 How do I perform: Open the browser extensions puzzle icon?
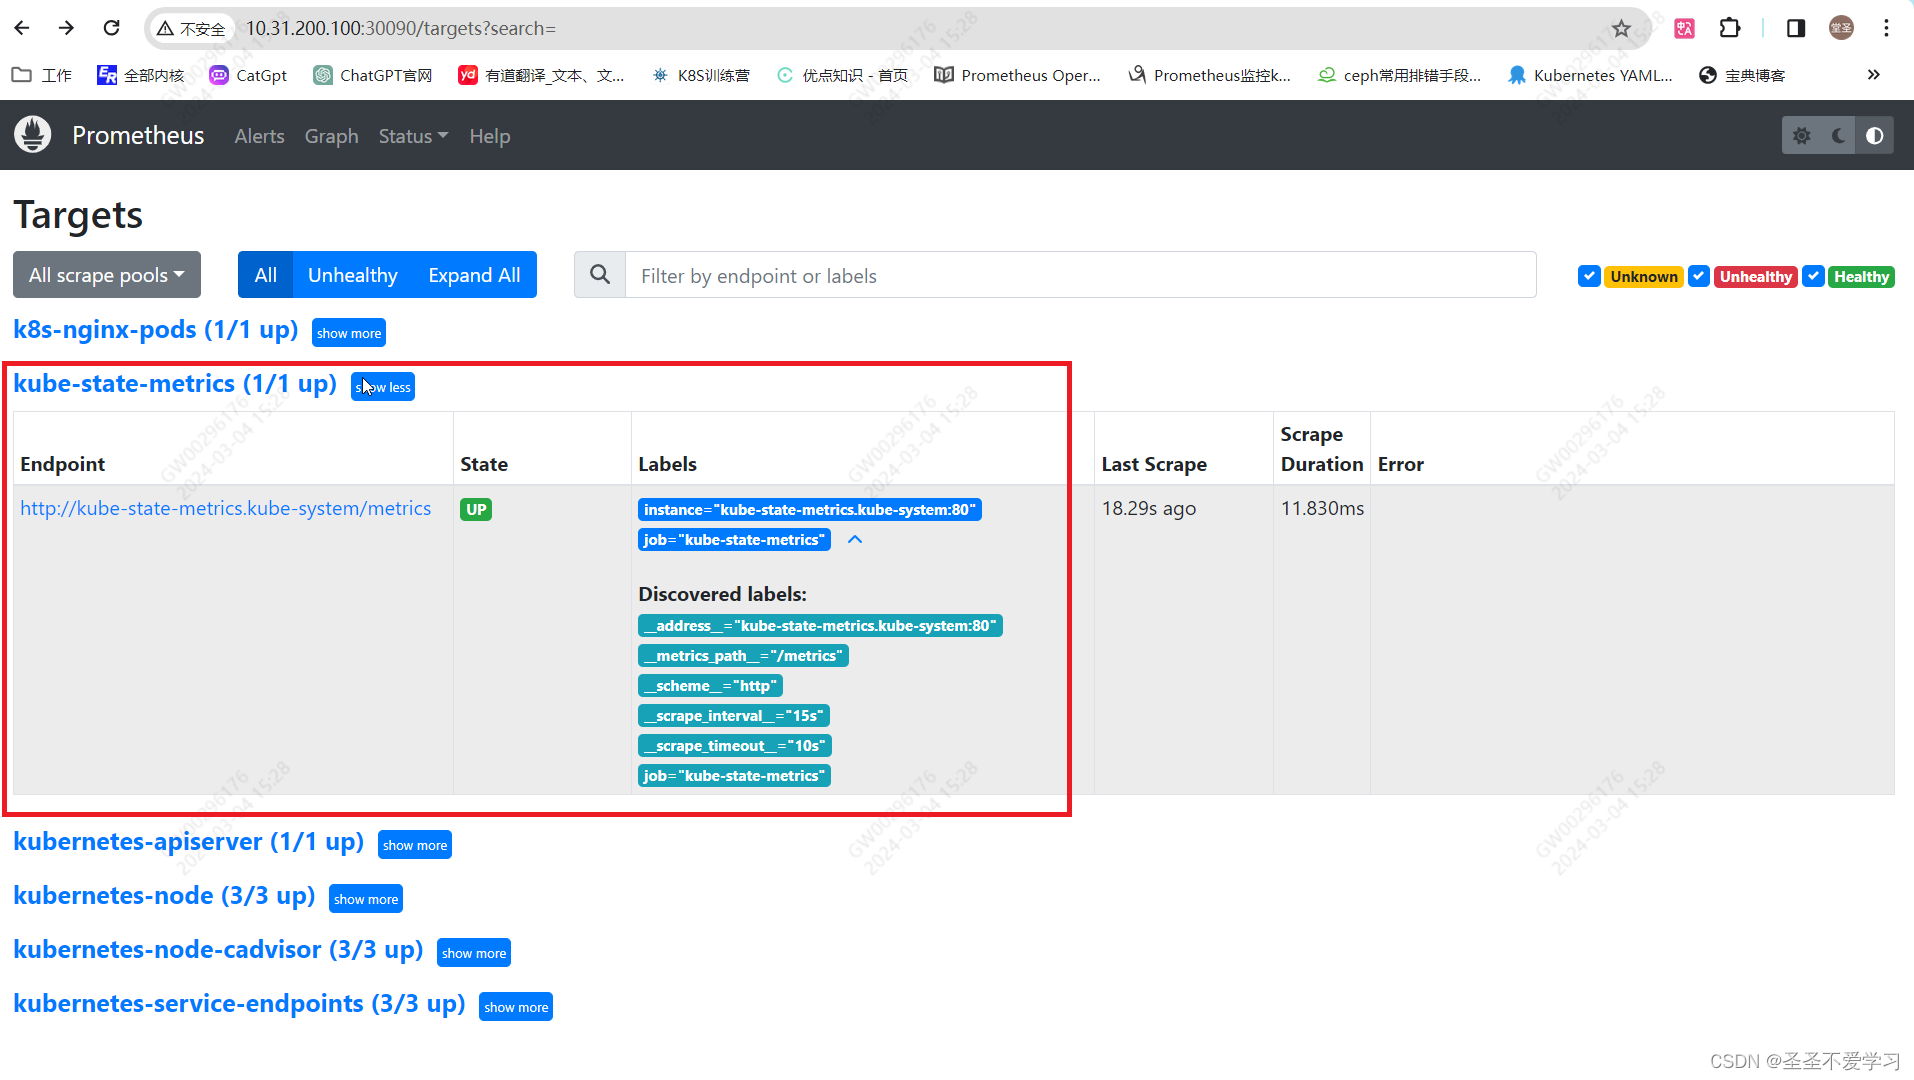coord(1730,28)
